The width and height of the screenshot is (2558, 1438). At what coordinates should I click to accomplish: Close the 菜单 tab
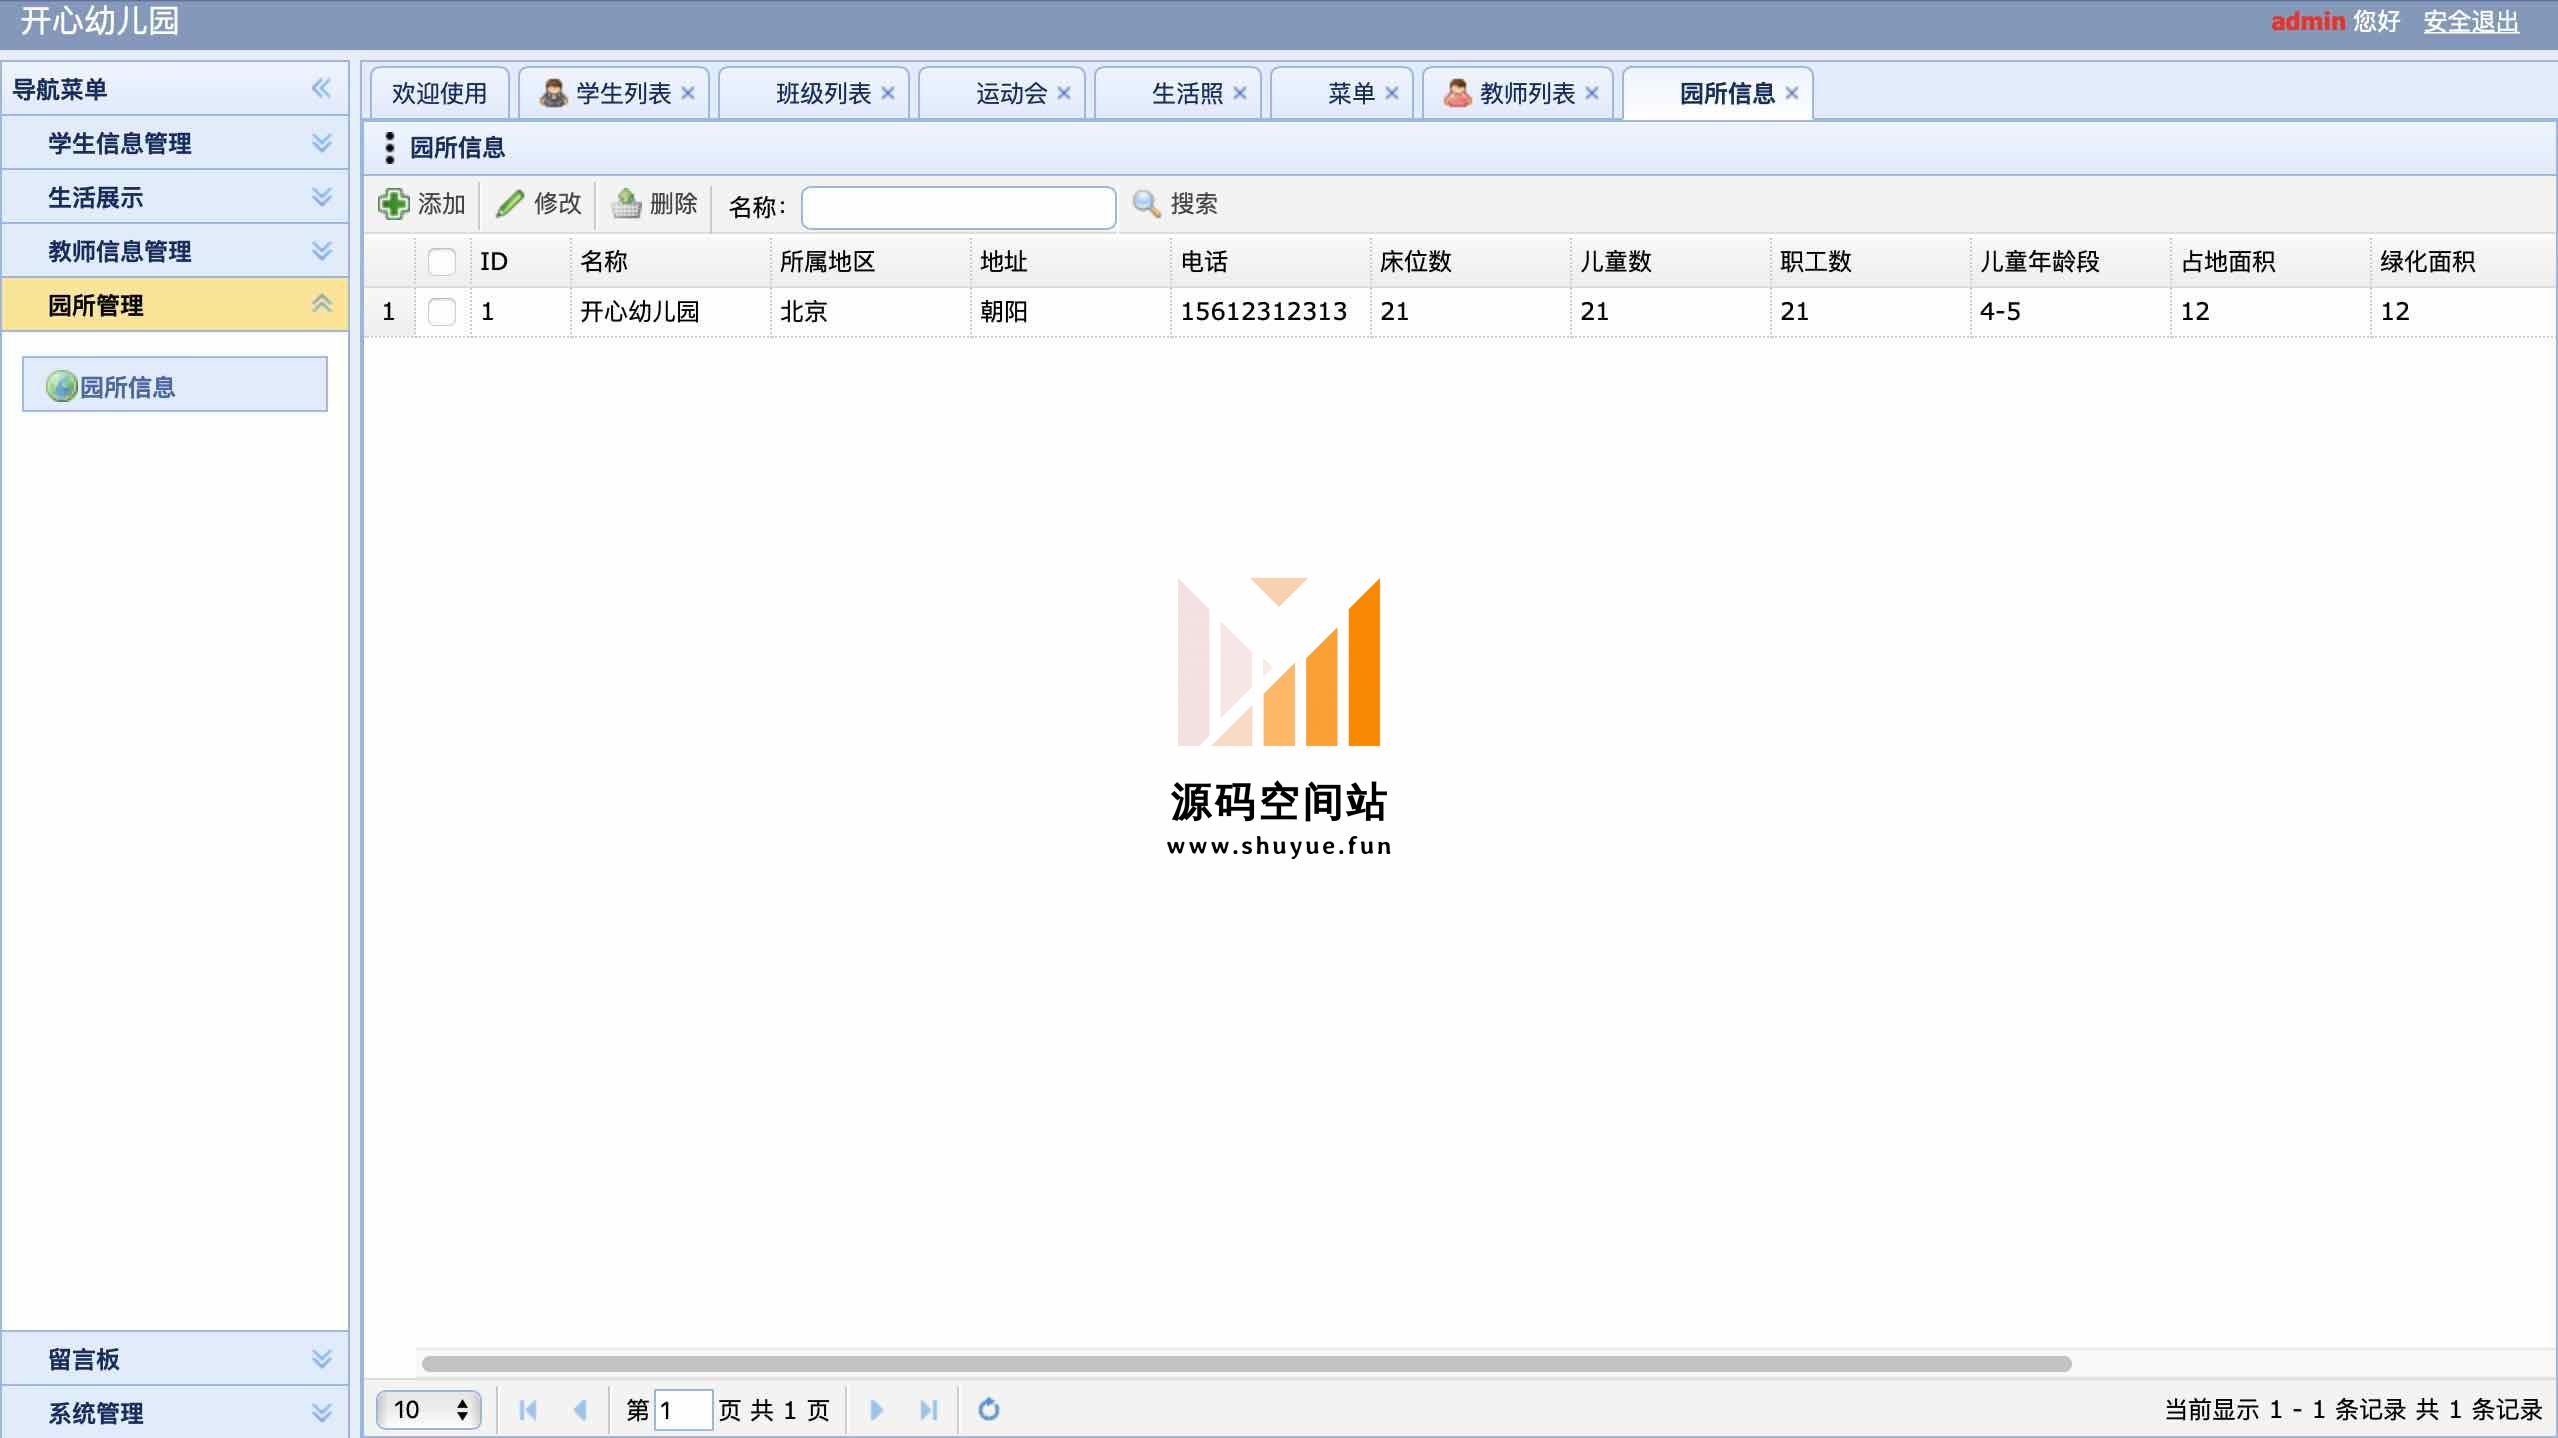[x=1392, y=93]
